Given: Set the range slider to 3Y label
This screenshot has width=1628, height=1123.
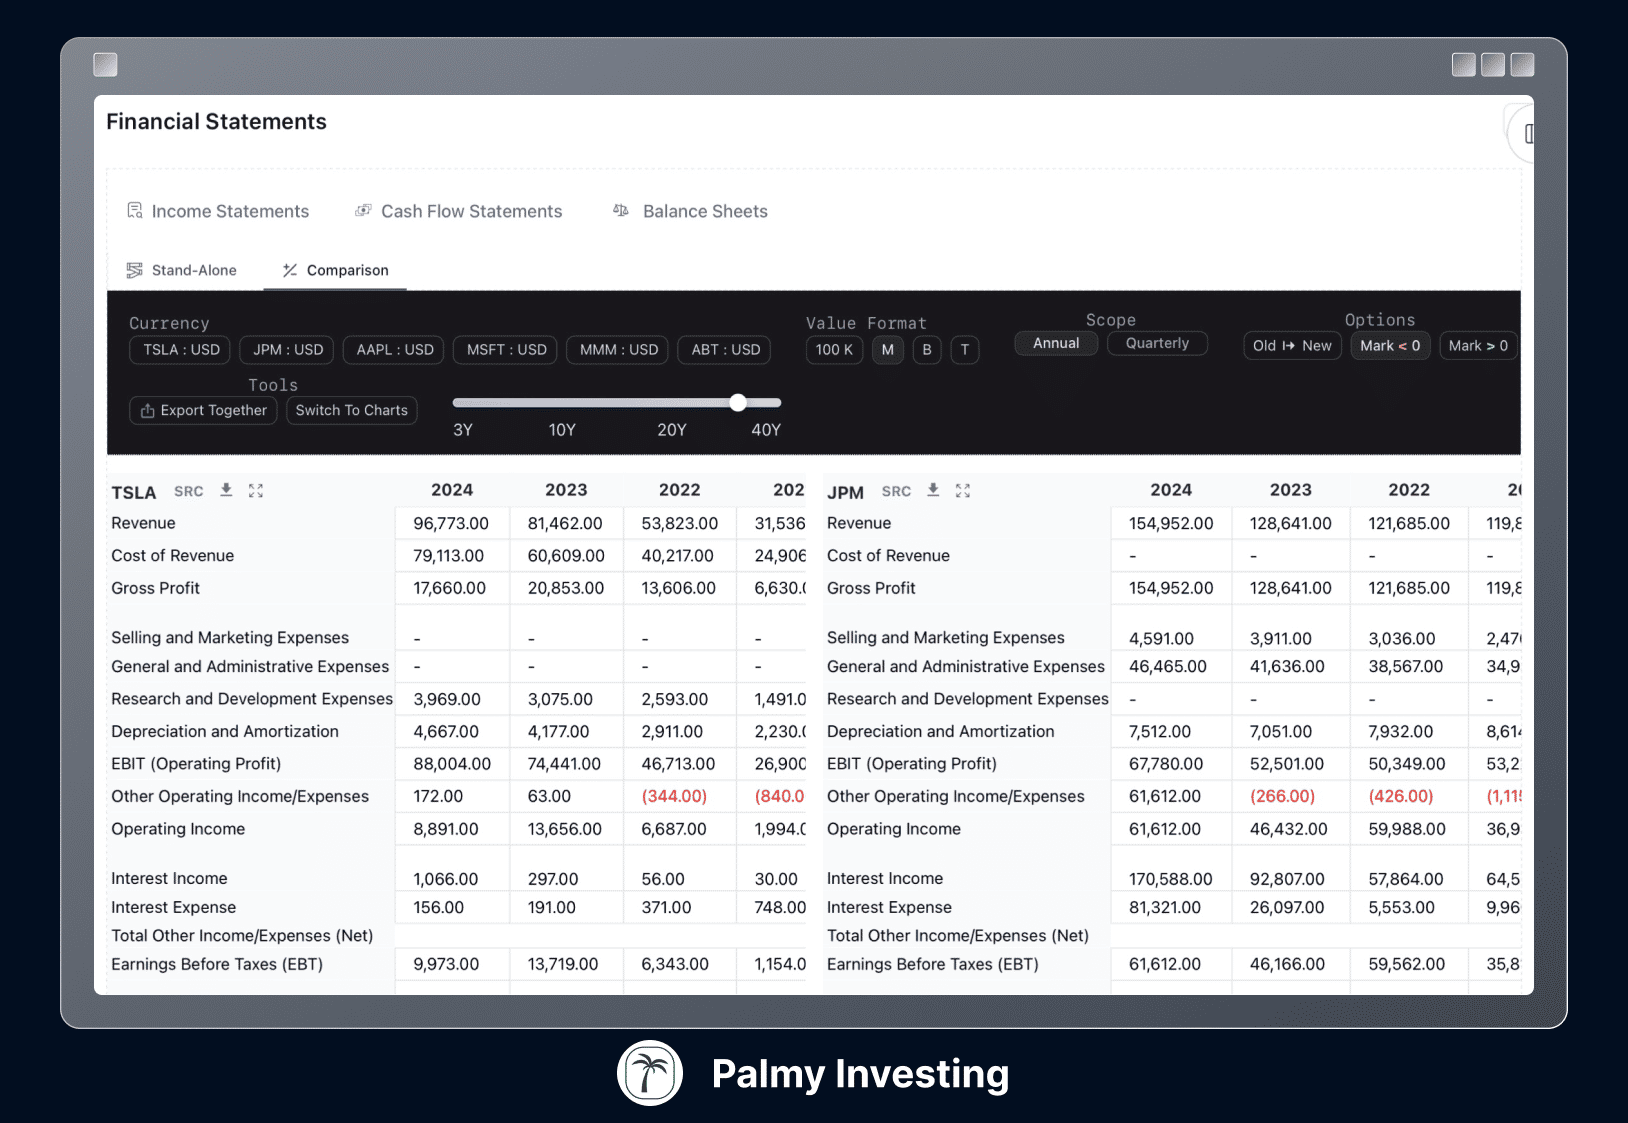Looking at the screenshot, I should (463, 430).
